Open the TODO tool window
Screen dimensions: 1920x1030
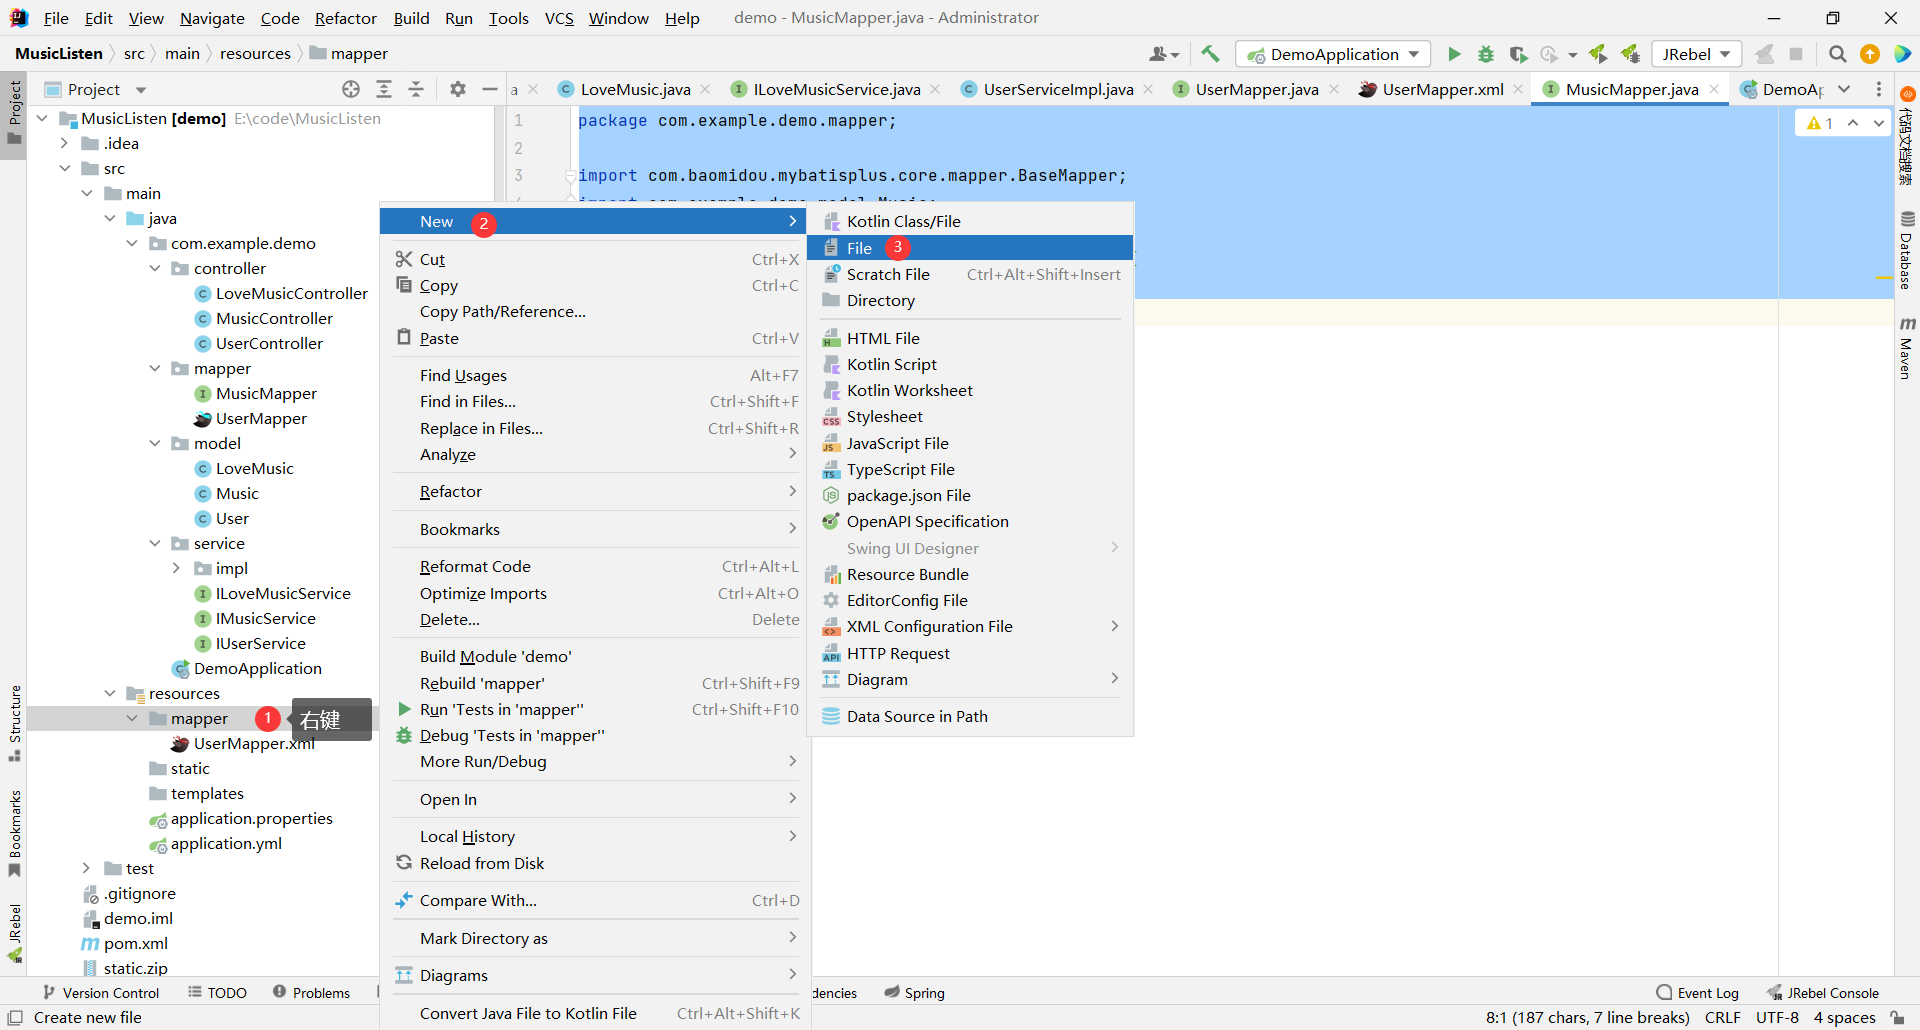(x=217, y=993)
